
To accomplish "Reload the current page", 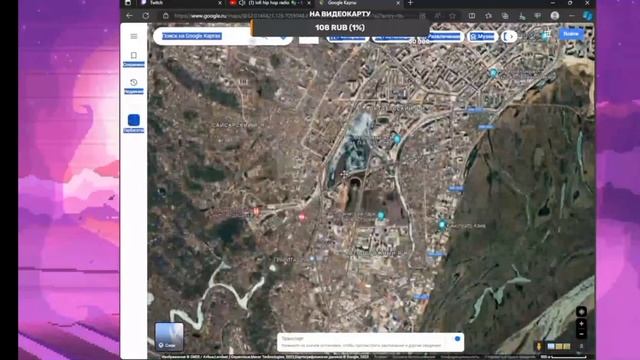I will pyautogui.click(x=146, y=16).
